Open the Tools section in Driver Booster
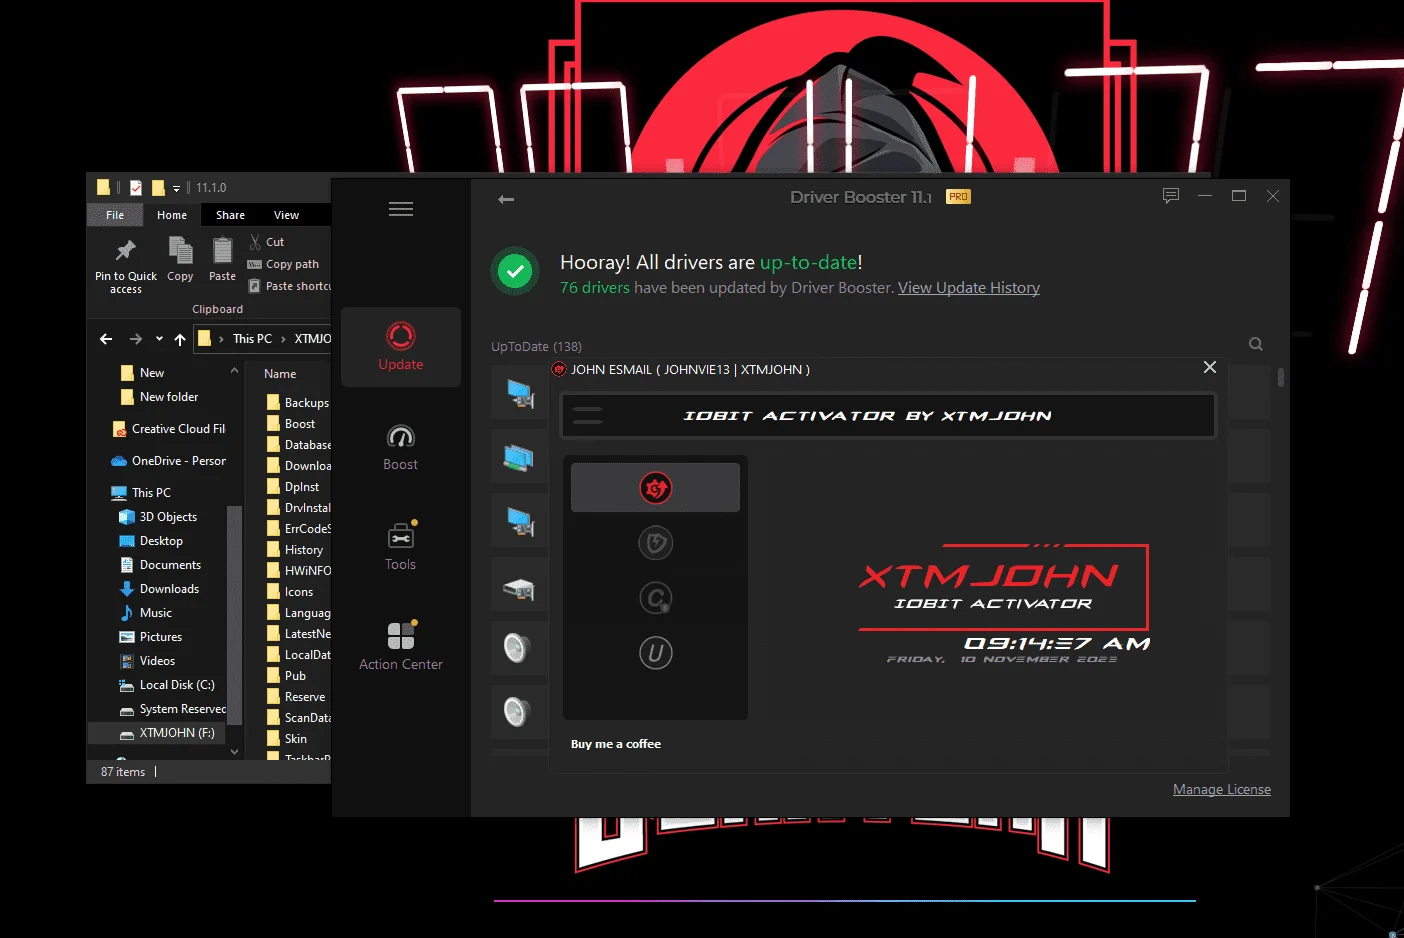 pyautogui.click(x=401, y=547)
